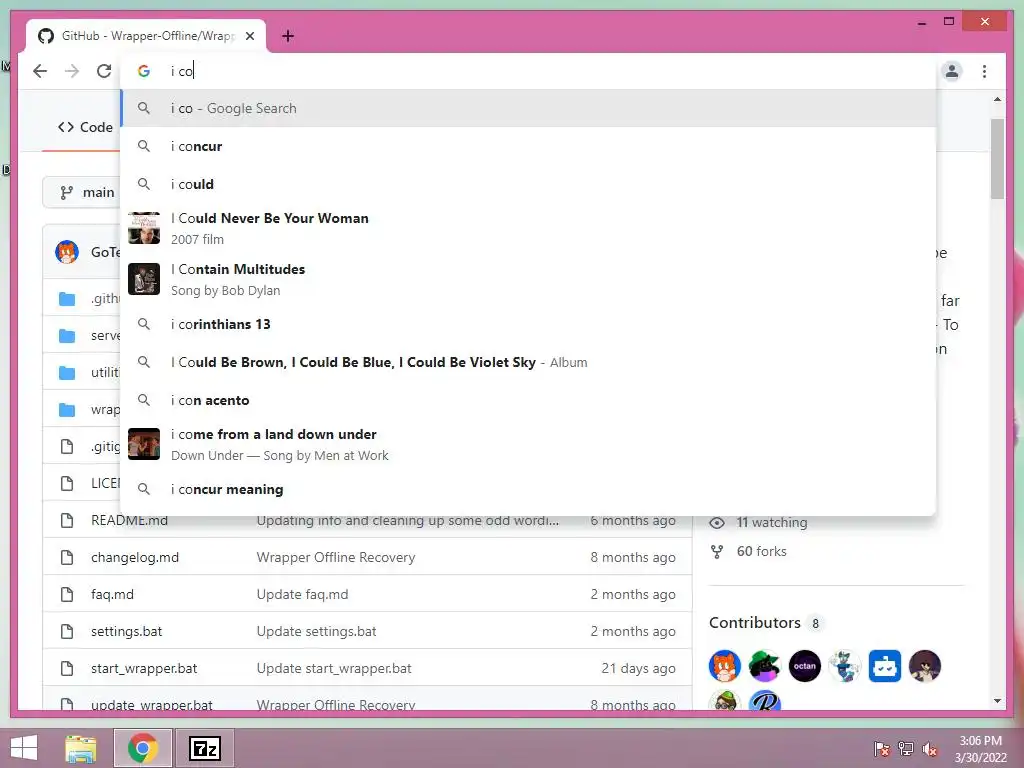This screenshot has width=1024, height=768.
Task: Choose the 'i co - Google Search' suggestion
Action: 528,108
